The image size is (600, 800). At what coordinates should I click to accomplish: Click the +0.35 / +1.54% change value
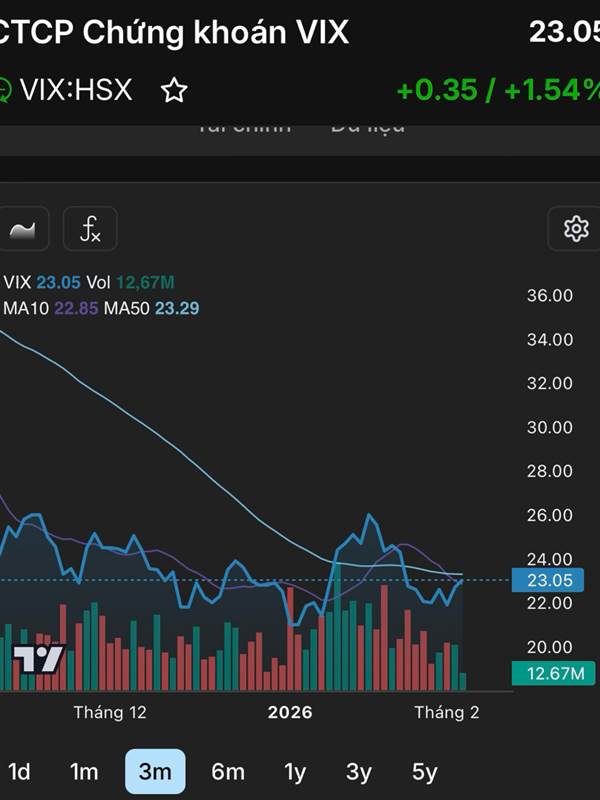pos(498,90)
